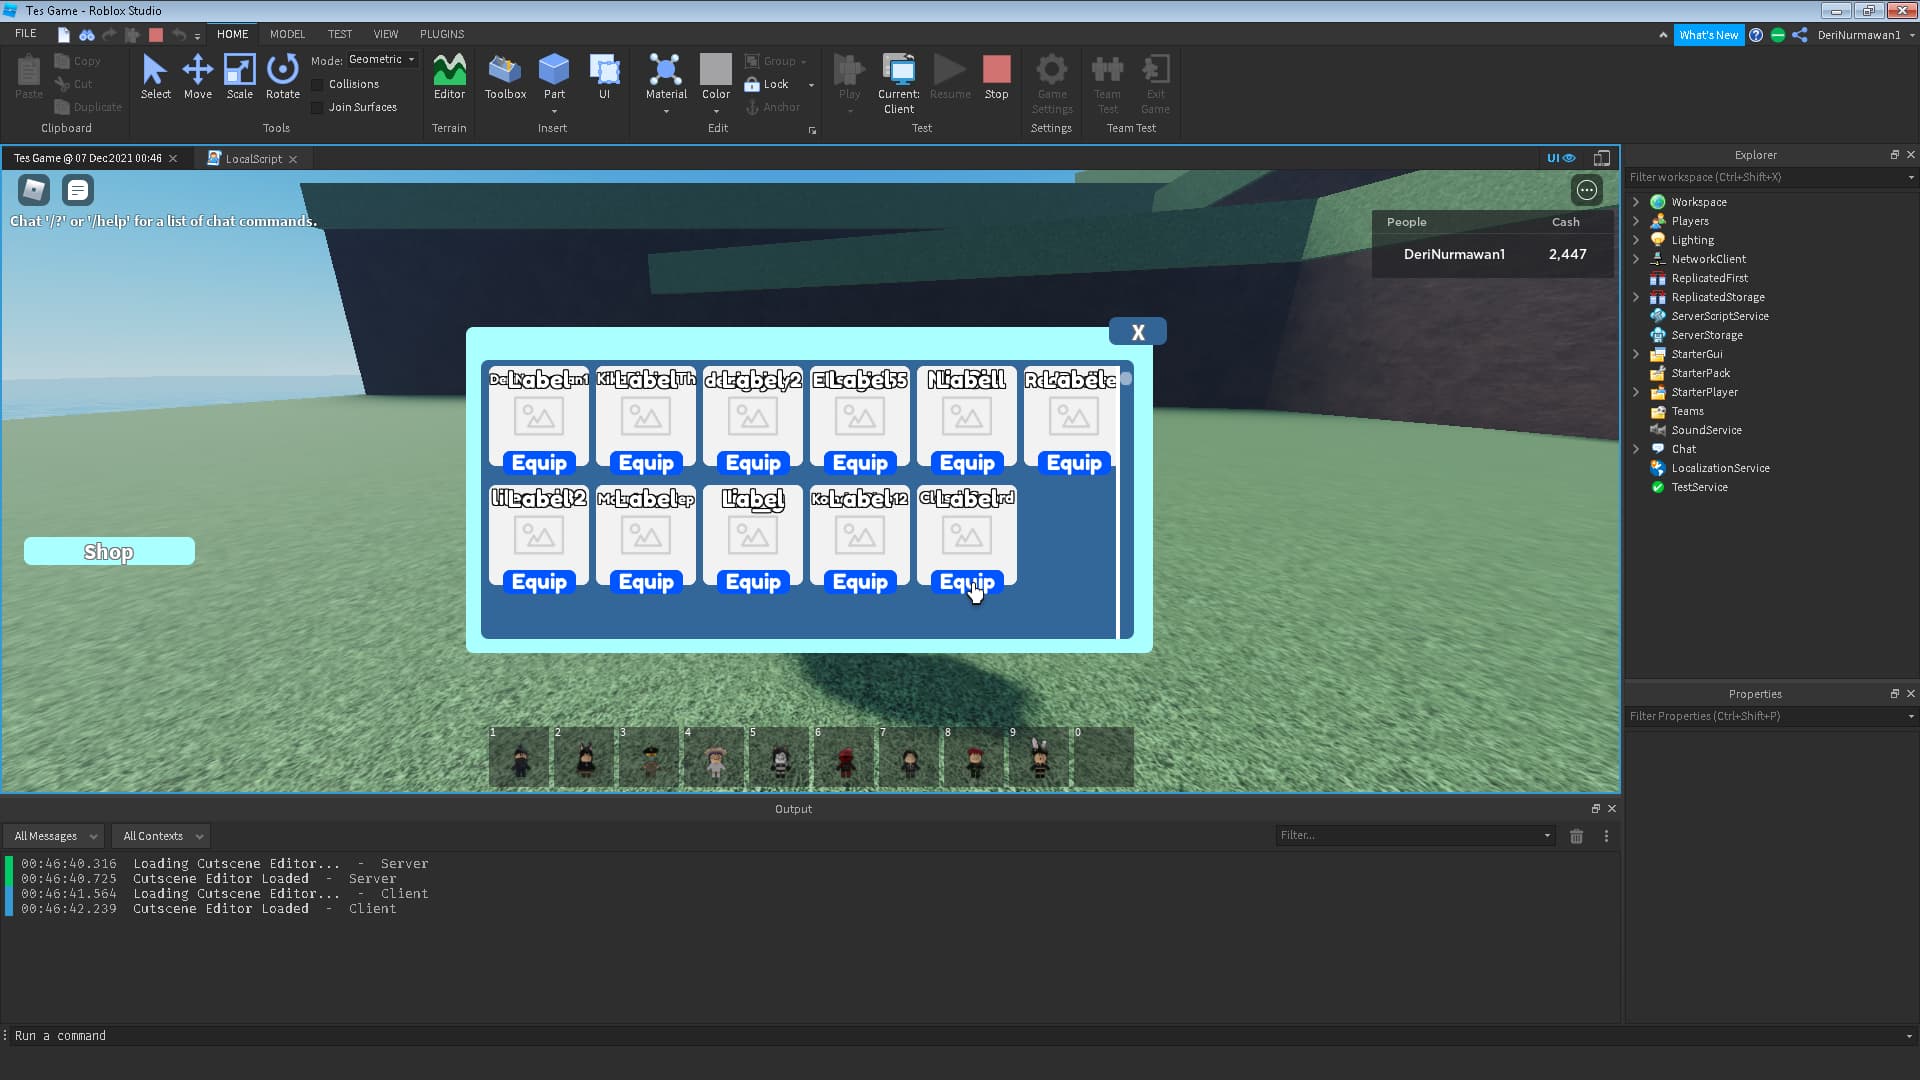Expand Workspace in the Explorer
1920x1080 pixels.
pos(1636,201)
